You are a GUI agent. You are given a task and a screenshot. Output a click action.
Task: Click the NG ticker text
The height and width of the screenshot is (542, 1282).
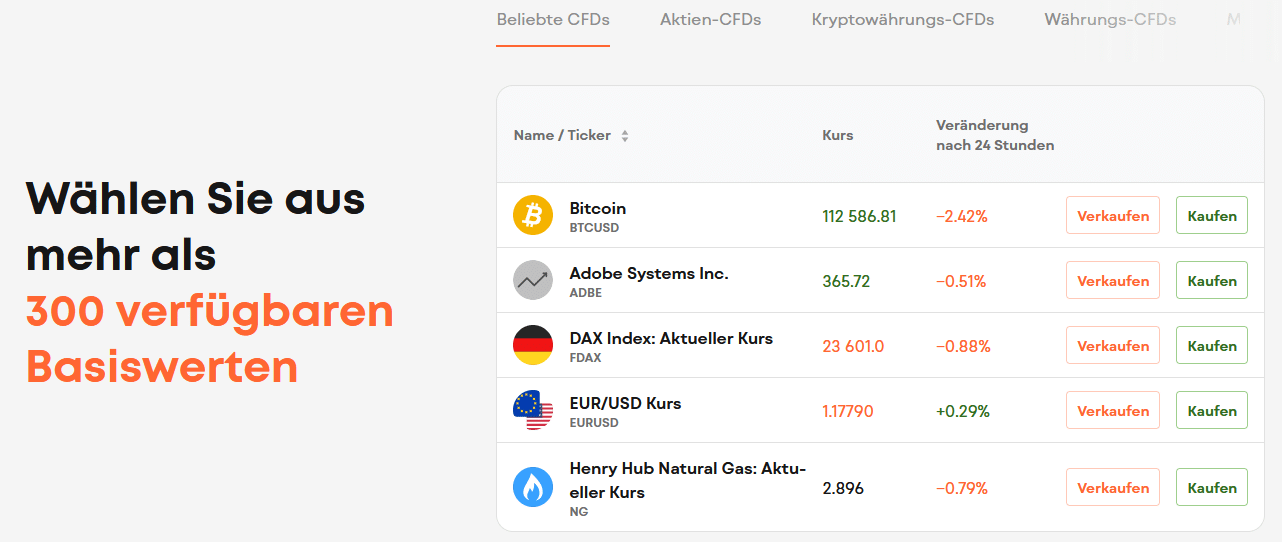click(x=579, y=512)
